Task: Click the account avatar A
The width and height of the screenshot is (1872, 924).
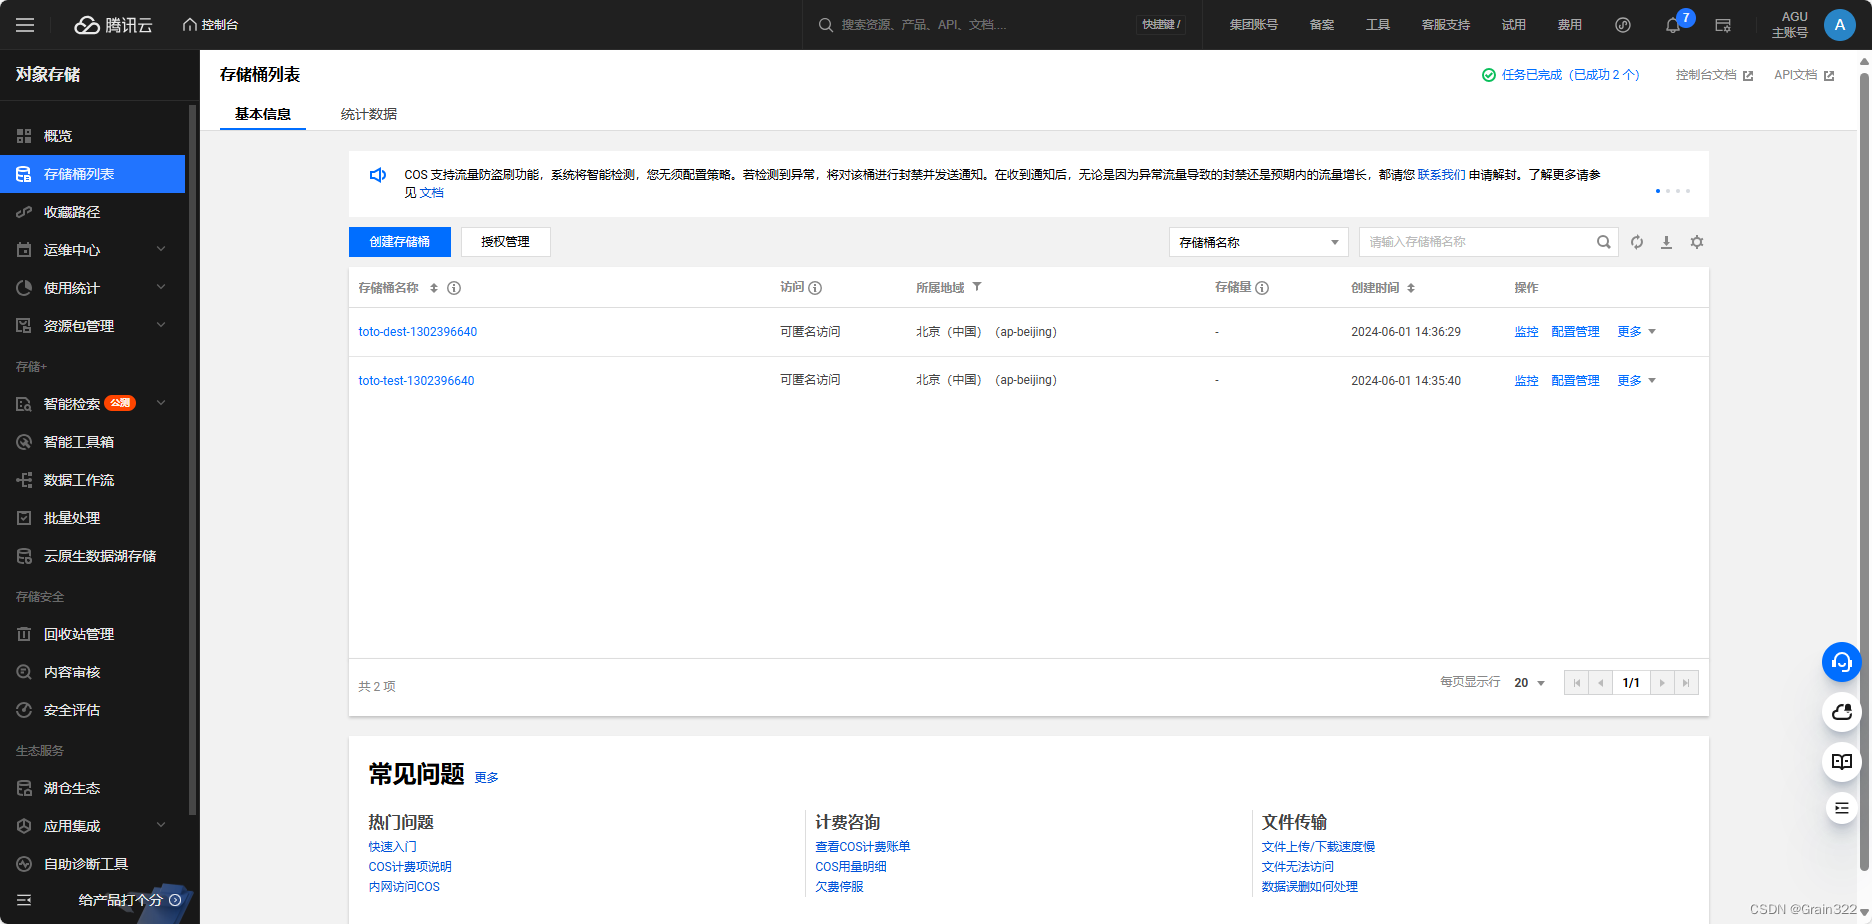Action: (1839, 25)
